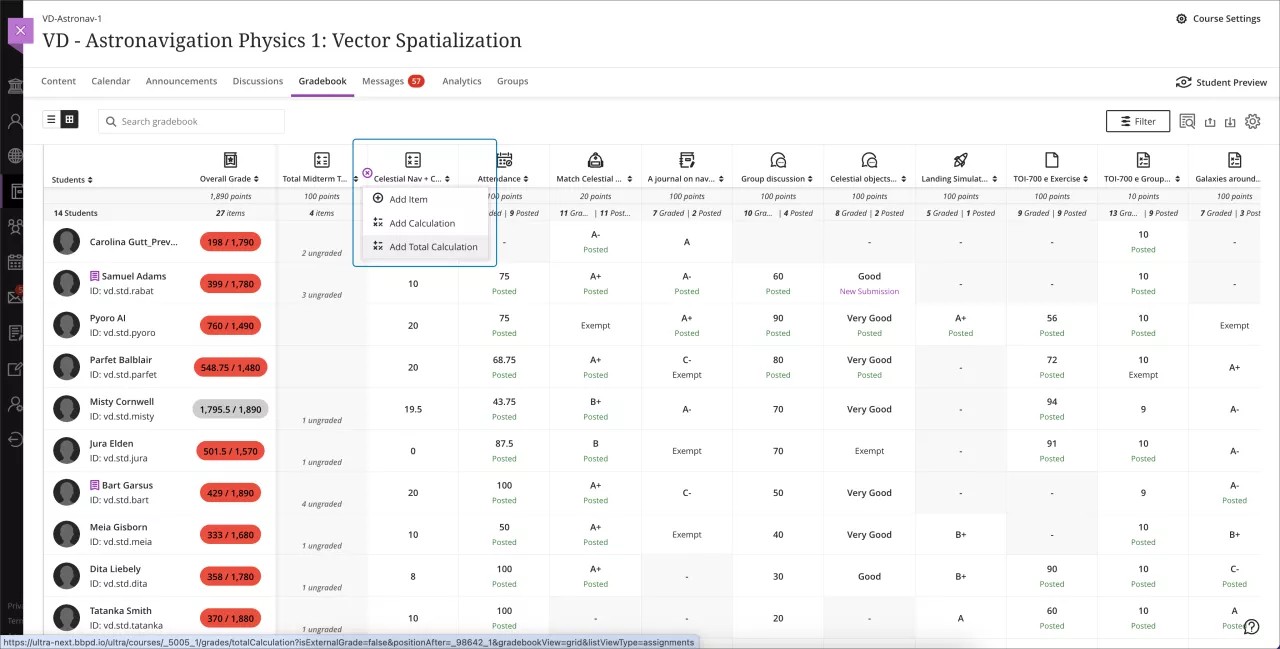Open the student activity report search icon
Viewport: 1280px width, 649px height.
1186,121
